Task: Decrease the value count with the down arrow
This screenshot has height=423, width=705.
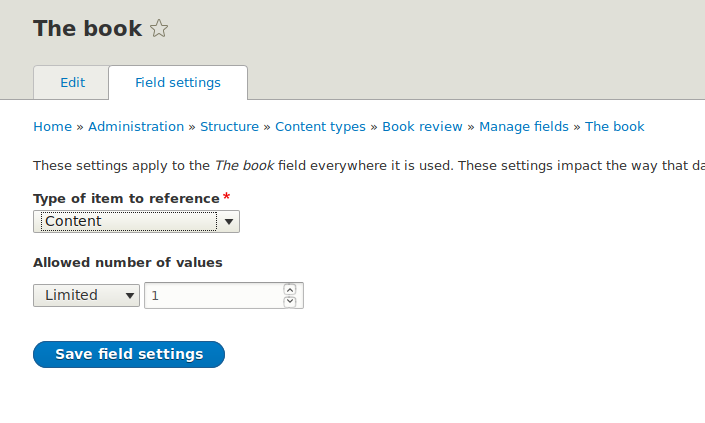Action: pyautogui.click(x=290, y=301)
